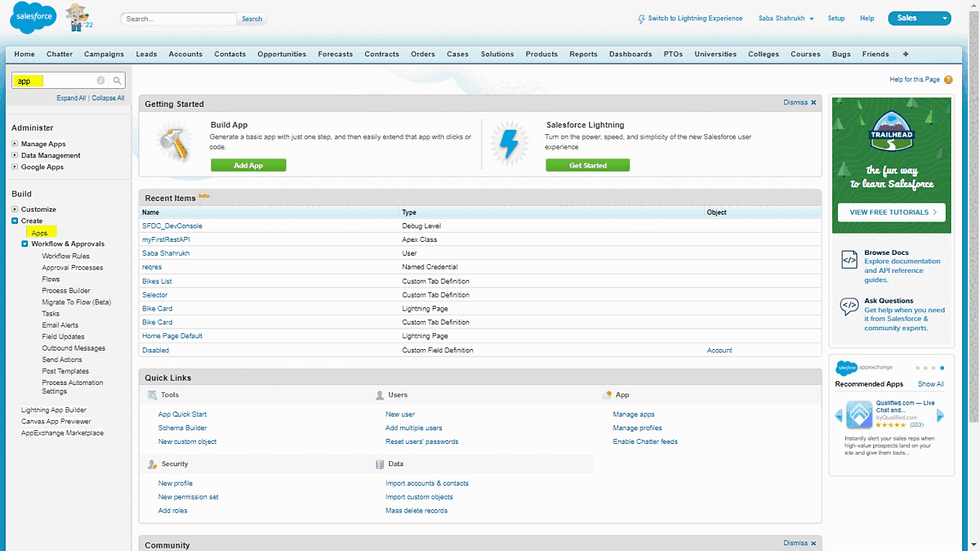Screen dimensions: 980x551
Task: Click the Salesforce Lightning bolt badge icon
Action: 509,143
